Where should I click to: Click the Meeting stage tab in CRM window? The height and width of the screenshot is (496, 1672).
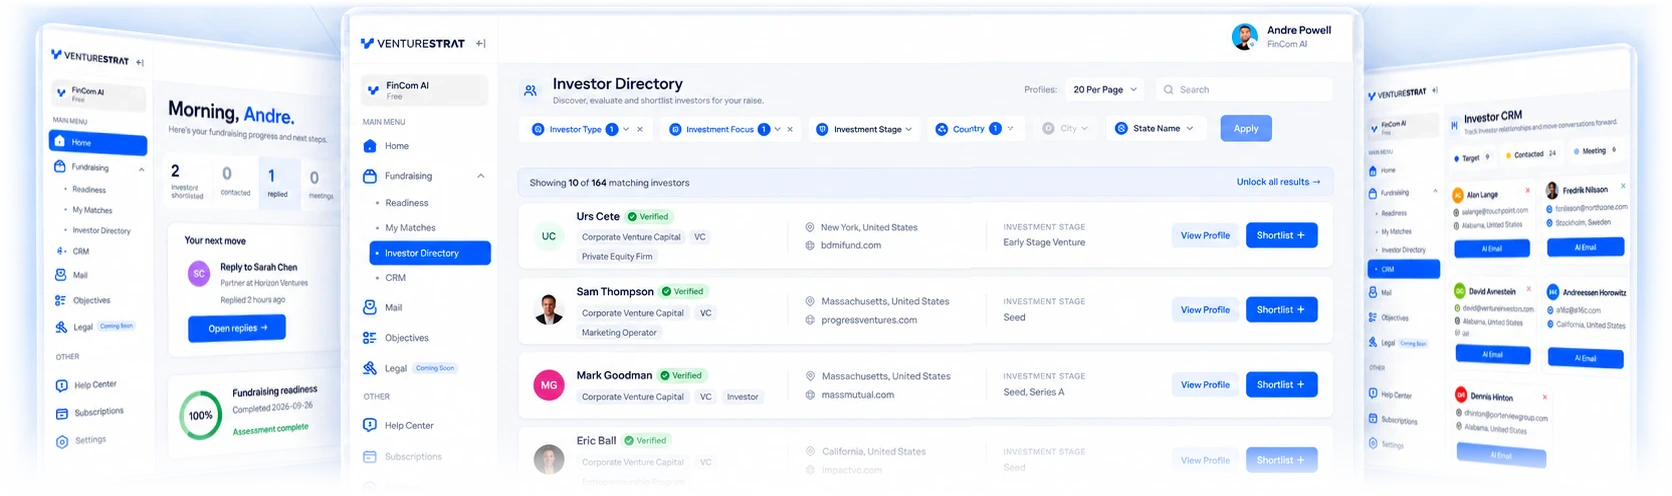[1595, 151]
